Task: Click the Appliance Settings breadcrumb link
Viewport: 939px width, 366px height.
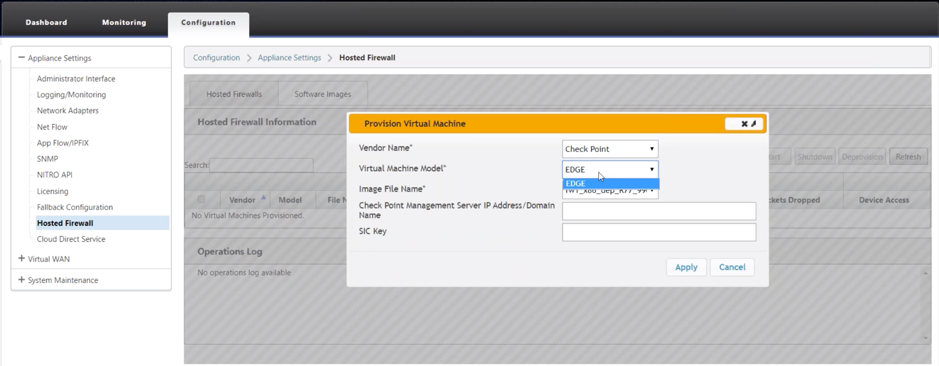Action: 289,58
